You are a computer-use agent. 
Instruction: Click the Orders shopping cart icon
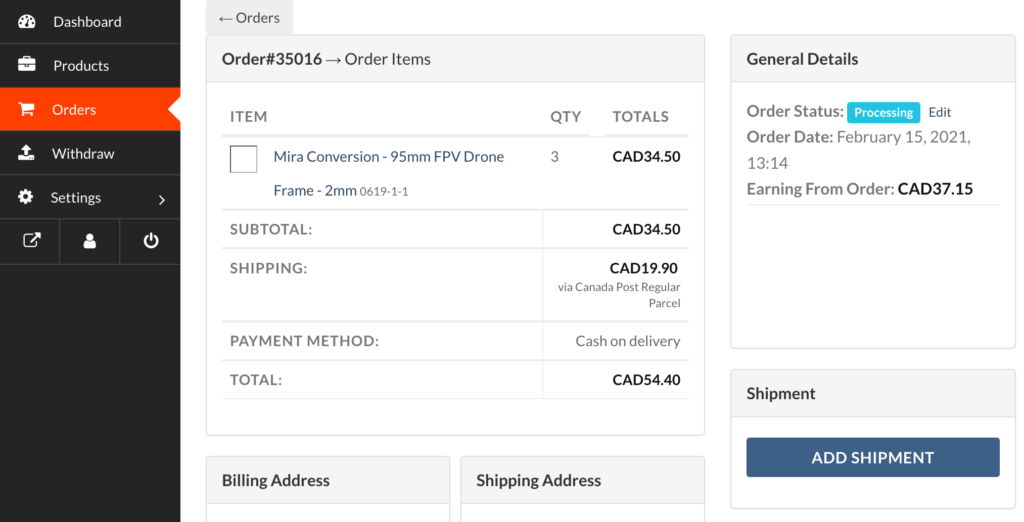tap(27, 110)
